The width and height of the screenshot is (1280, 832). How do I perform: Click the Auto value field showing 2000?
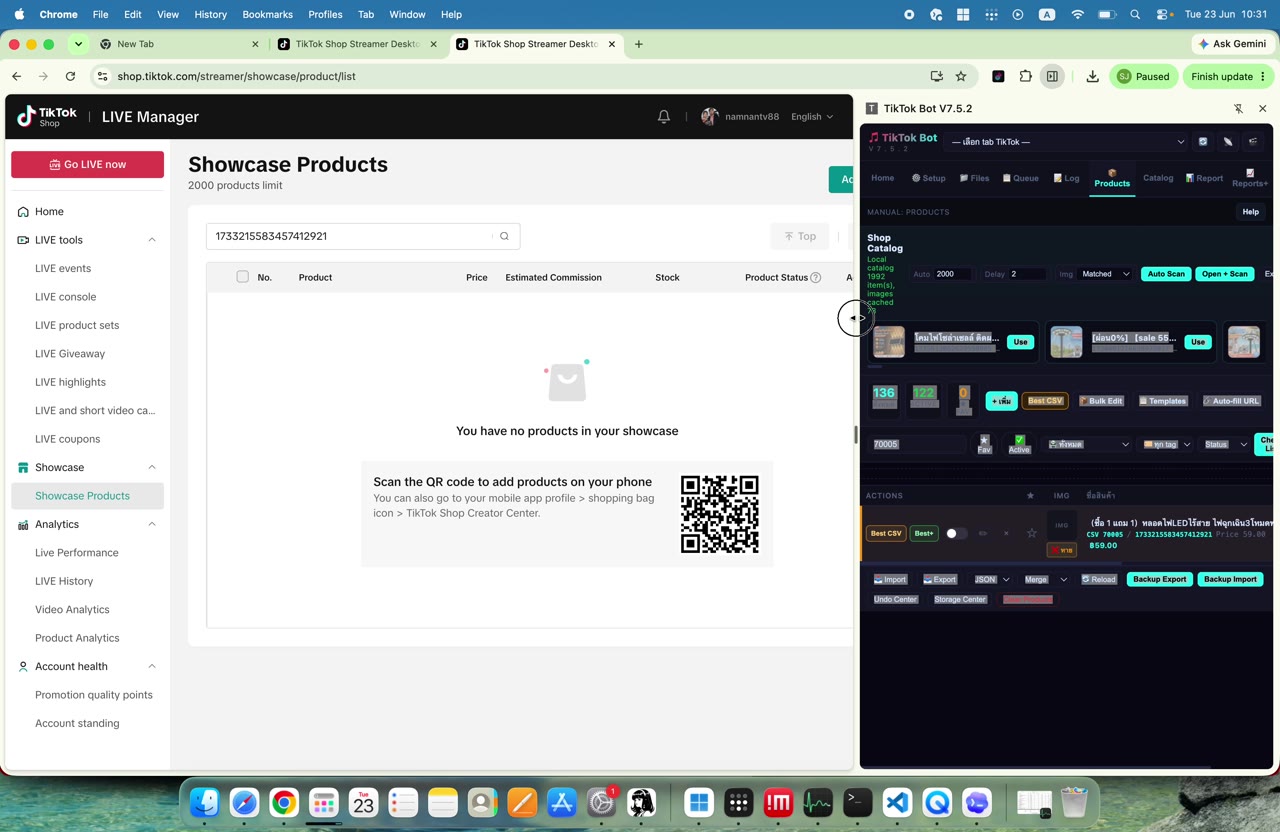pos(953,274)
